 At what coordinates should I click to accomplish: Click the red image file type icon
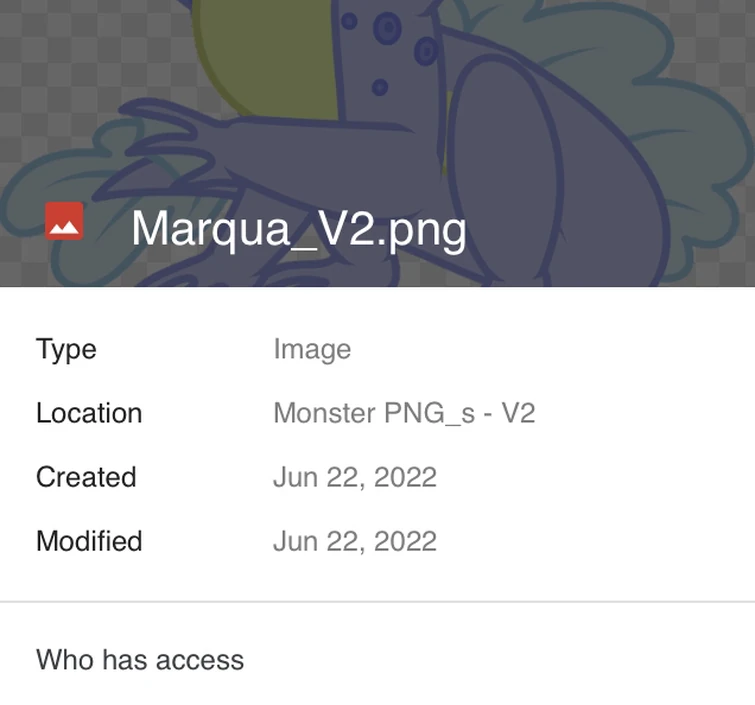(64, 222)
